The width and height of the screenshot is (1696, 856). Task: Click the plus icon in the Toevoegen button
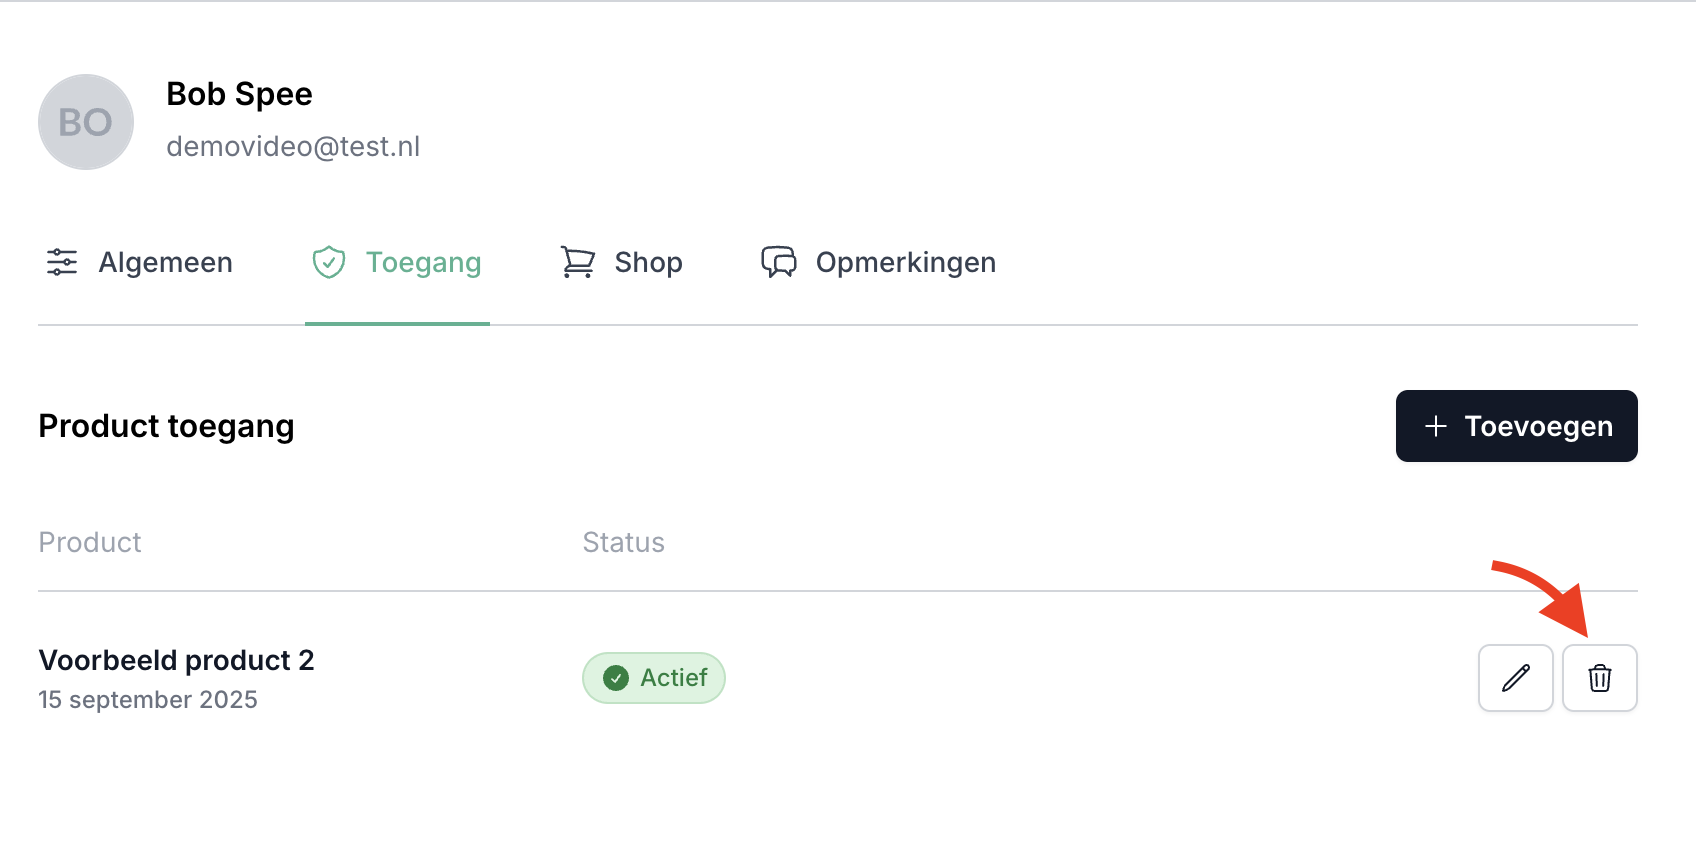click(x=1436, y=426)
